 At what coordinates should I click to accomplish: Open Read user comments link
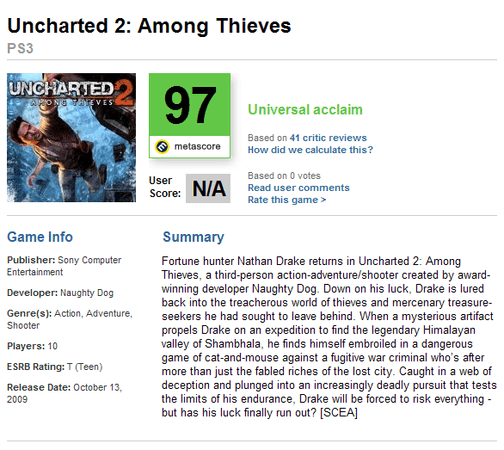click(x=298, y=188)
